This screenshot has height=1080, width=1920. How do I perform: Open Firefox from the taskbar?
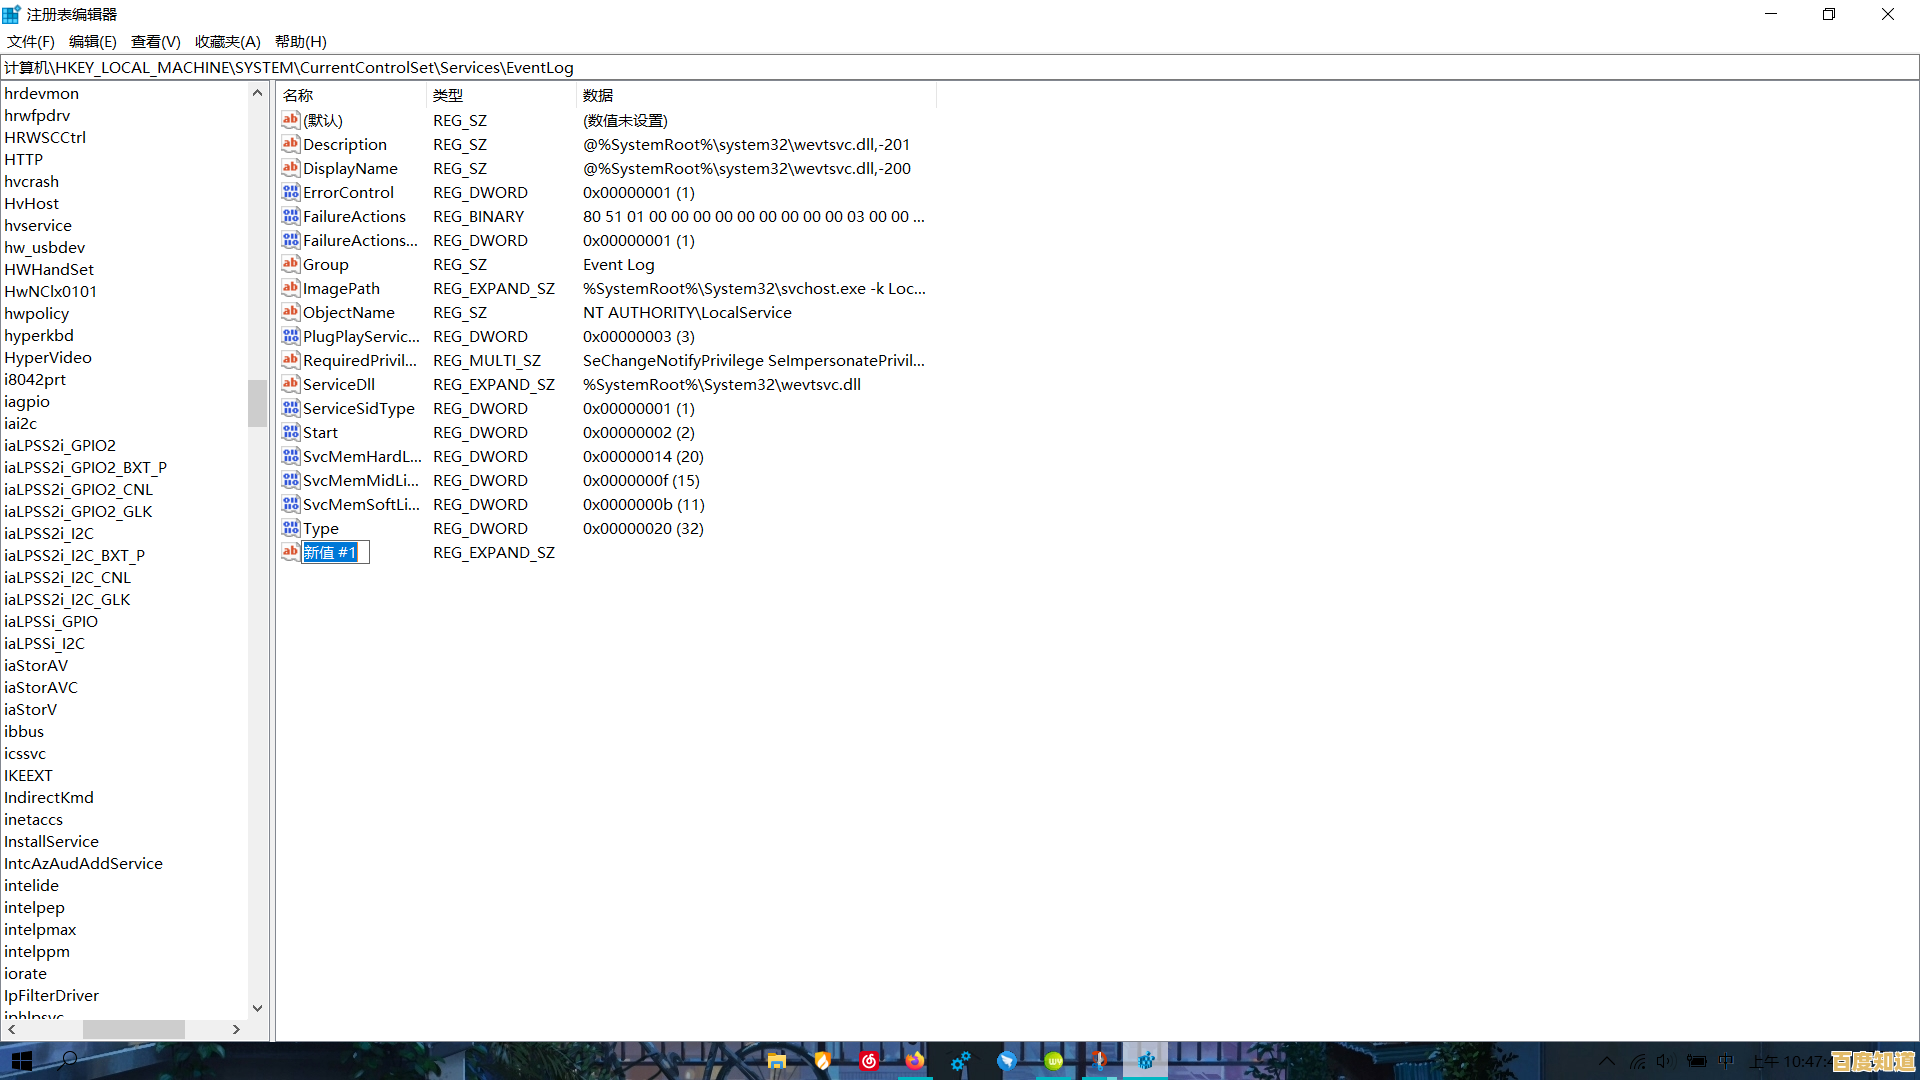(x=914, y=1061)
